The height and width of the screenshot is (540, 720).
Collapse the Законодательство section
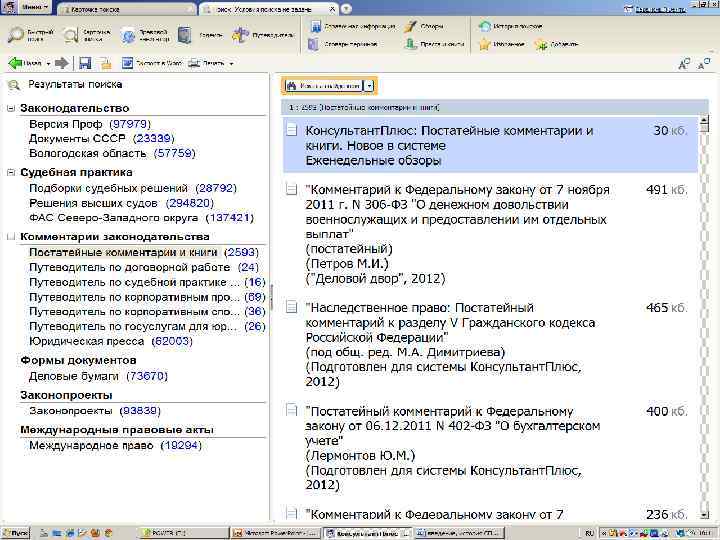[x=11, y=108]
